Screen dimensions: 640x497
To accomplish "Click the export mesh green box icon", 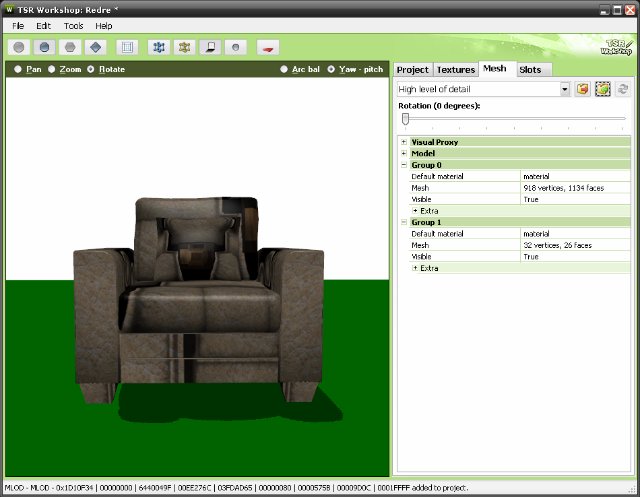I will click(603, 89).
